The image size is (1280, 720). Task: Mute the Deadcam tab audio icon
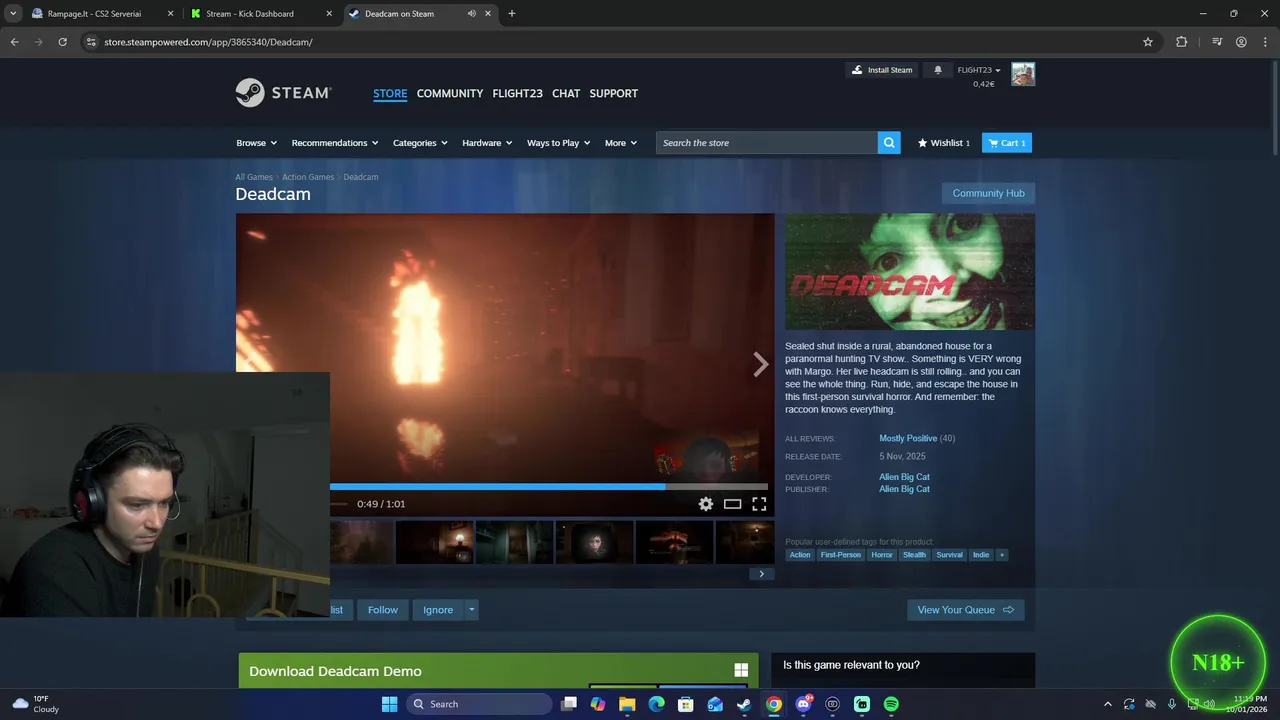472,14
